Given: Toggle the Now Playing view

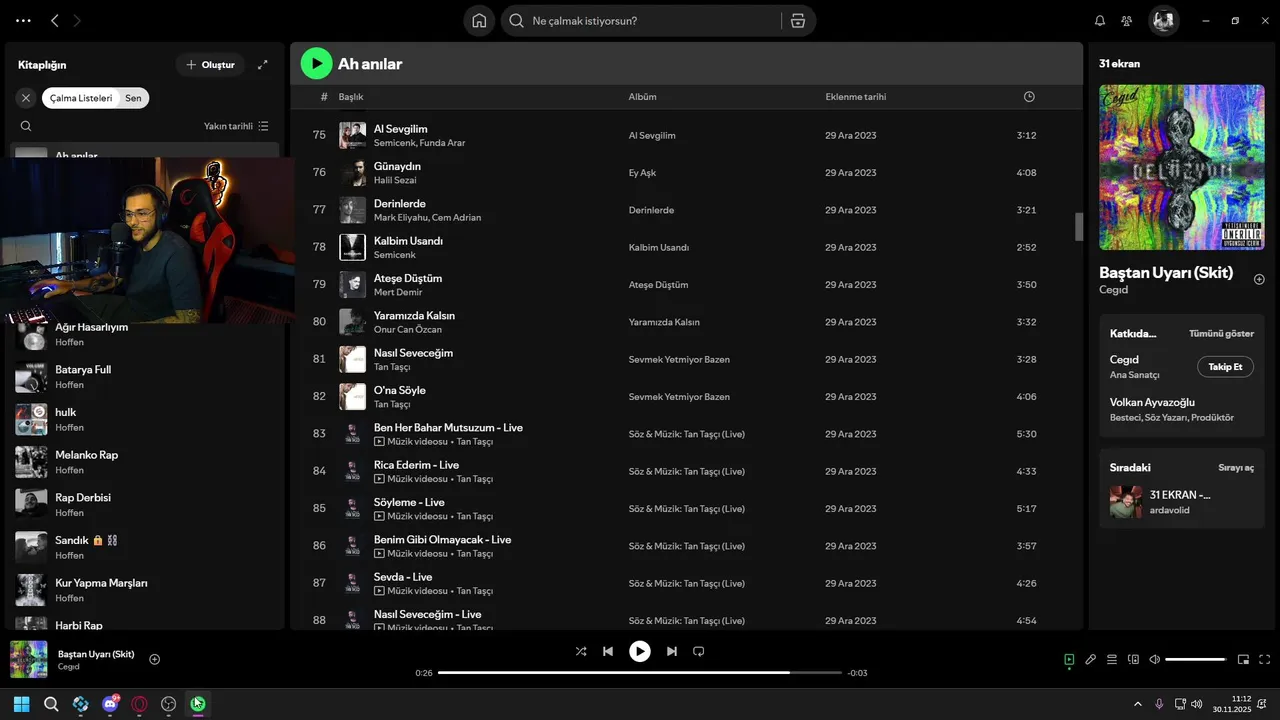Looking at the screenshot, I should coord(1069,659).
